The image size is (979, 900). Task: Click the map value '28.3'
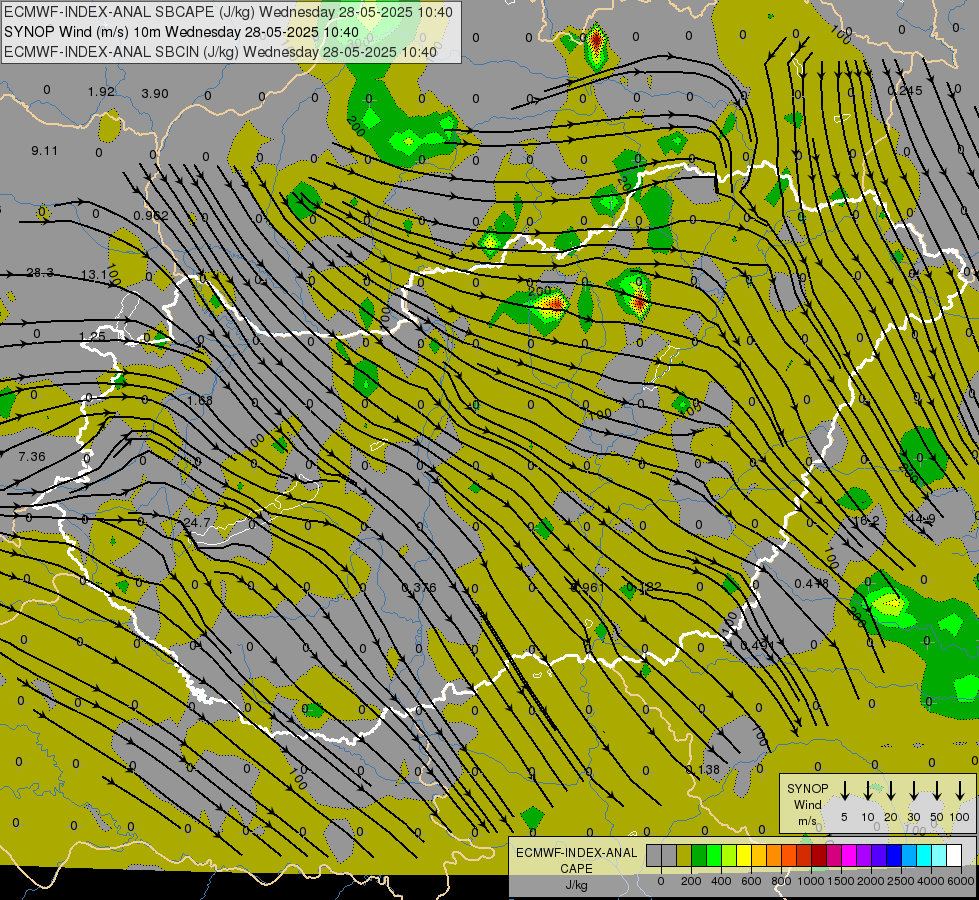pyautogui.click(x=40, y=272)
